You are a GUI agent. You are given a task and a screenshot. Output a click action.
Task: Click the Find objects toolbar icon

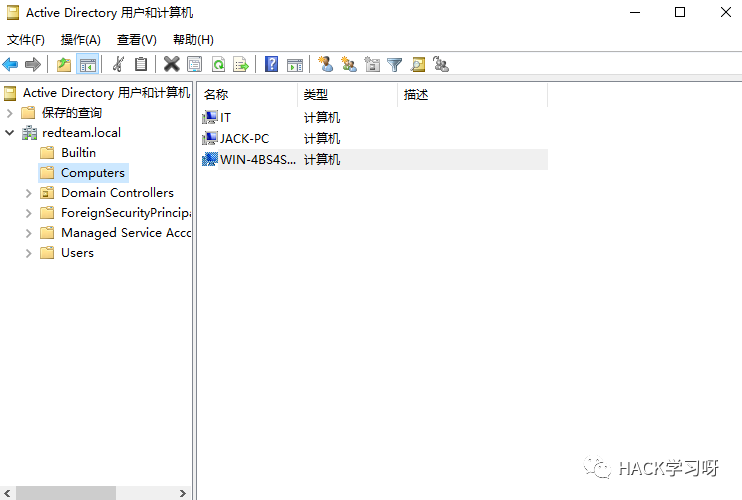[418, 64]
